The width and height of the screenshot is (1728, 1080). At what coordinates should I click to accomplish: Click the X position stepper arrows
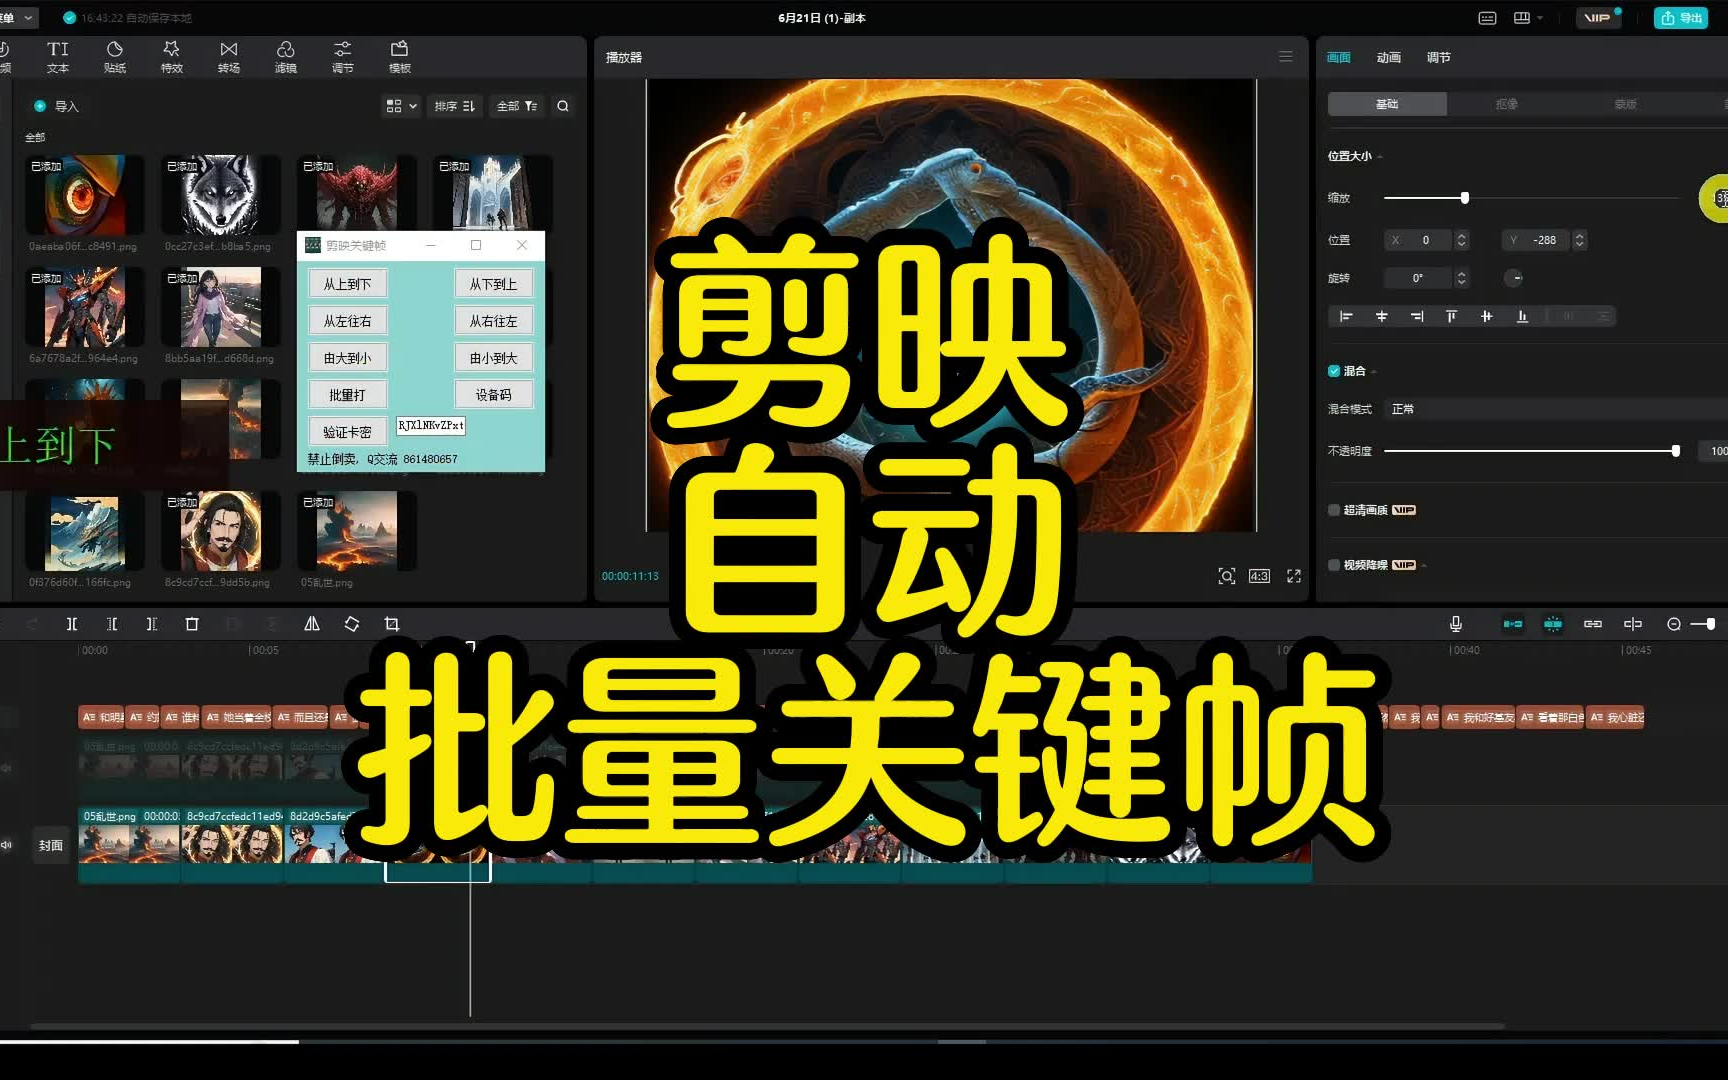pyautogui.click(x=1462, y=240)
